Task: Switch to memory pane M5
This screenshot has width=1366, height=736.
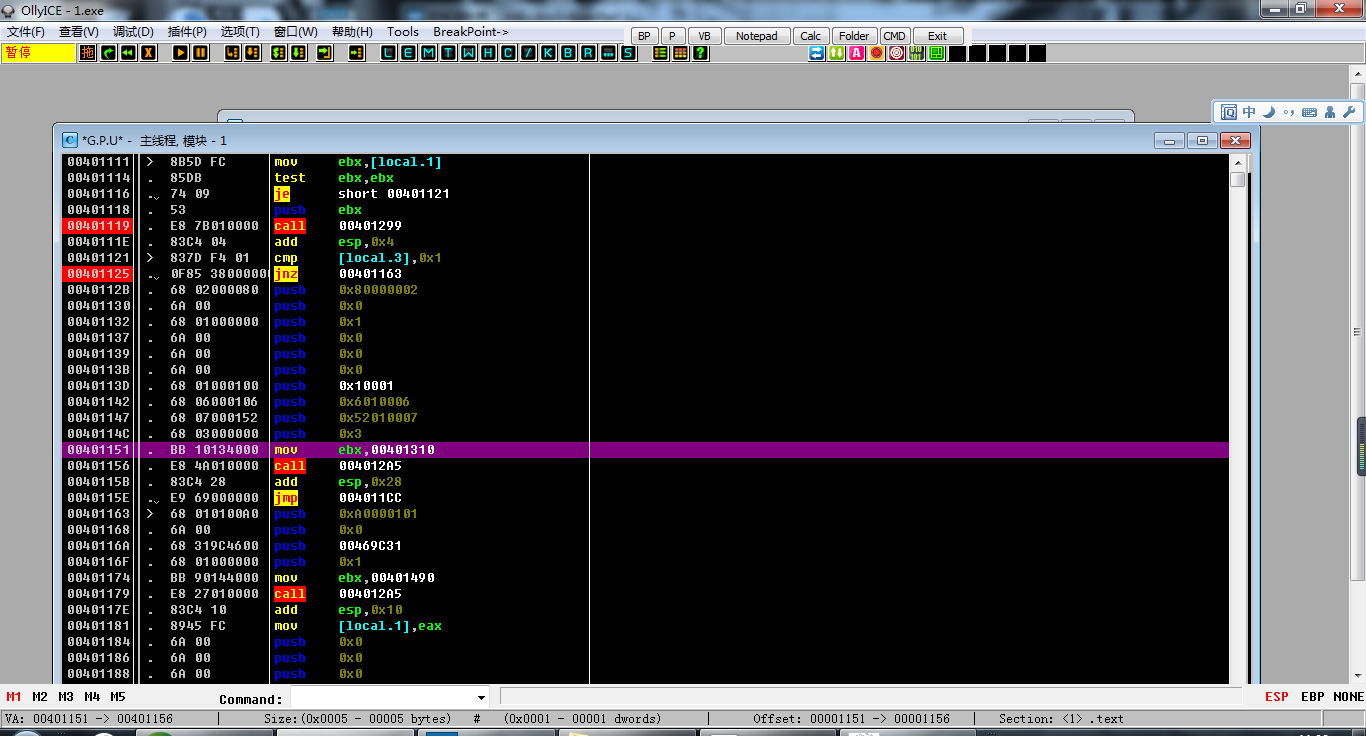Action: (x=118, y=697)
